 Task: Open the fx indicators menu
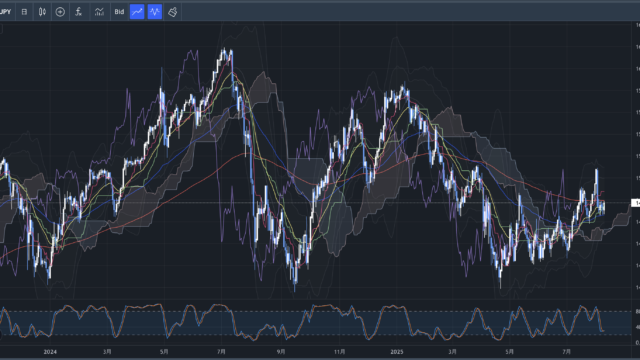(78, 12)
